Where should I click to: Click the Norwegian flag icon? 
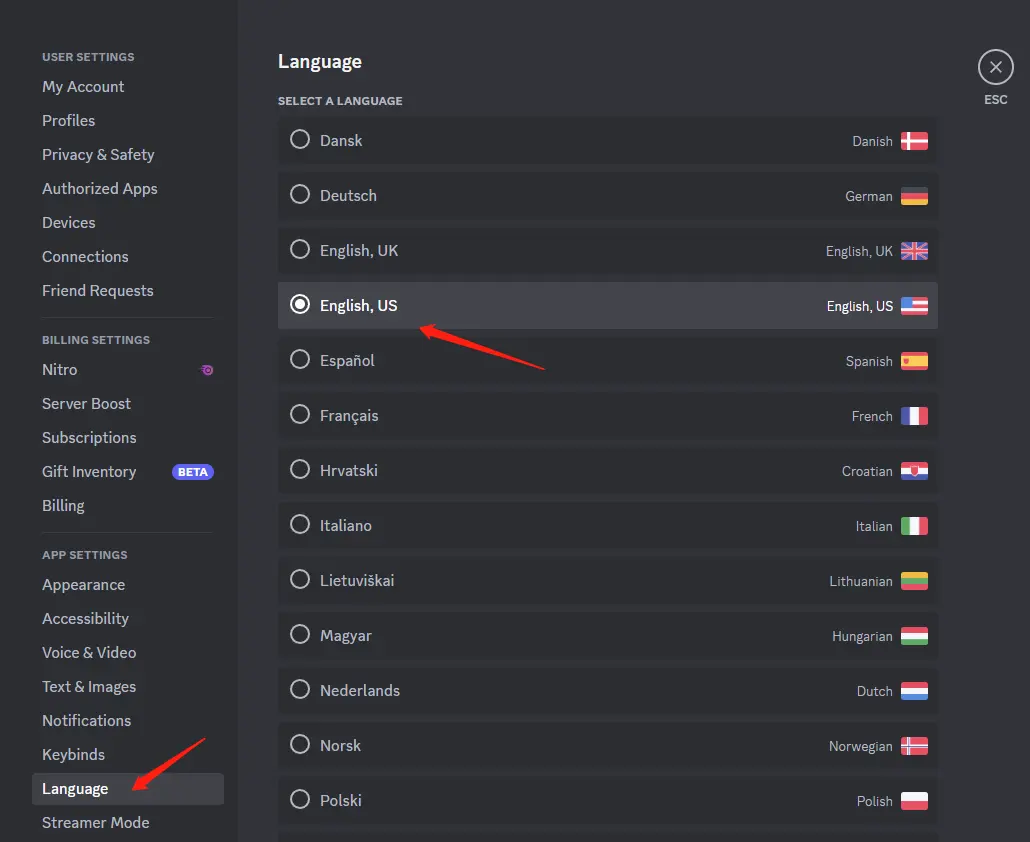click(914, 746)
